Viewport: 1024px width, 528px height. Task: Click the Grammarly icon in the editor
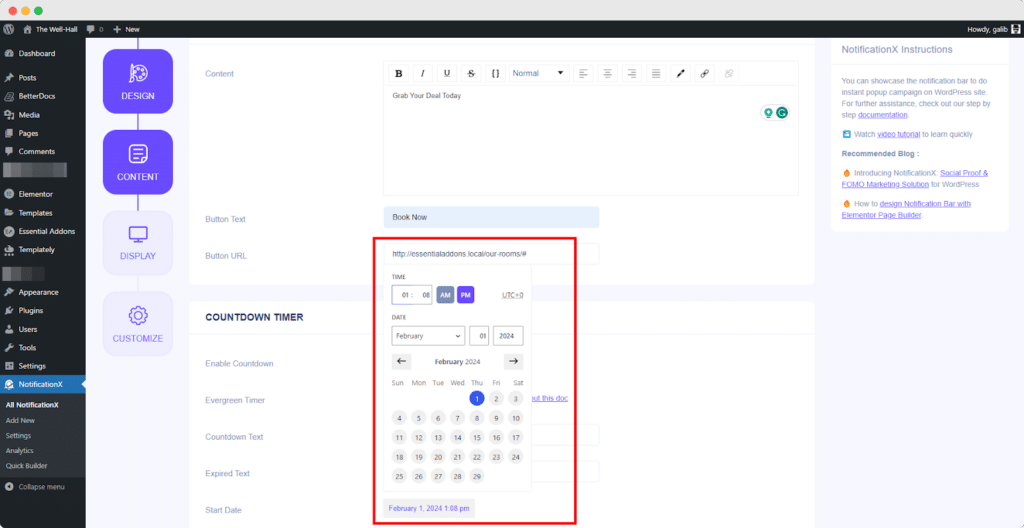(x=782, y=113)
